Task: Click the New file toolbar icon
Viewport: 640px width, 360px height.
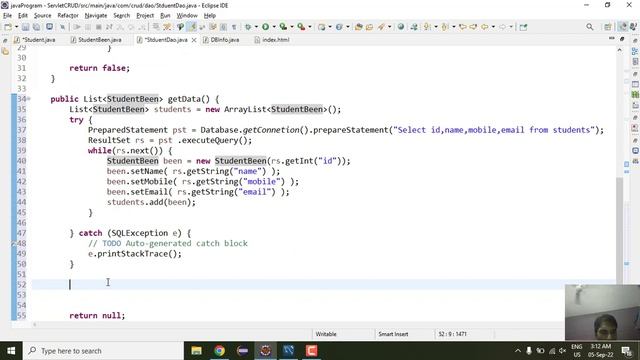Action: [x=8, y=27]
